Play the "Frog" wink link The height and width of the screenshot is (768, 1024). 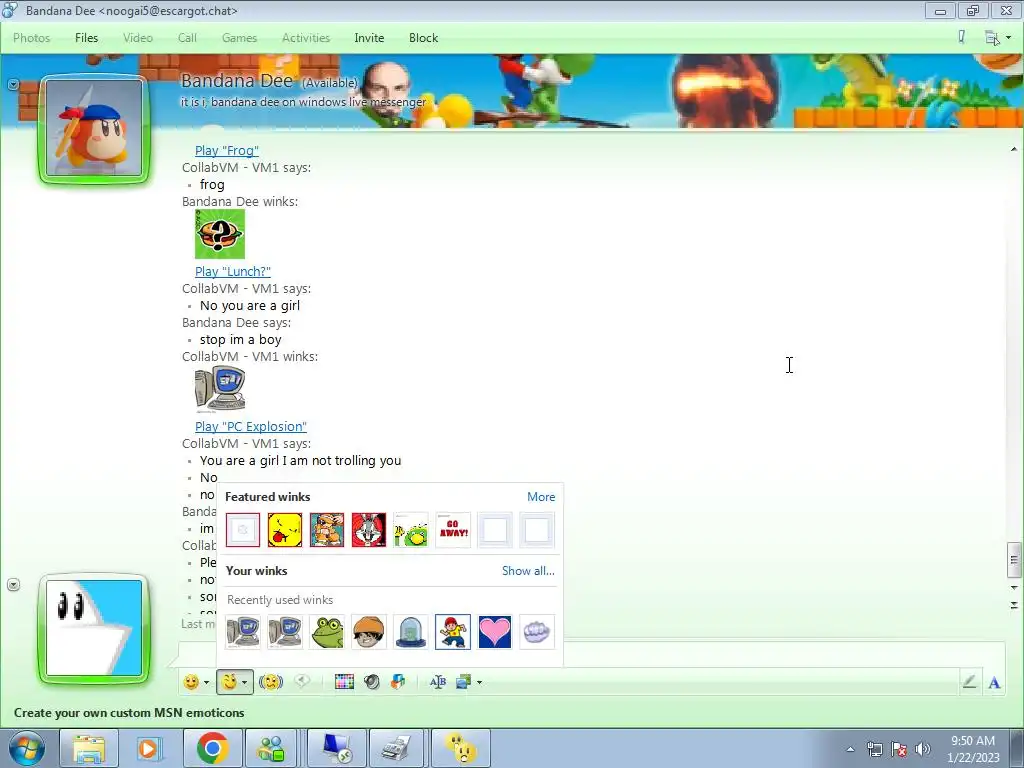tap(227, 151)
